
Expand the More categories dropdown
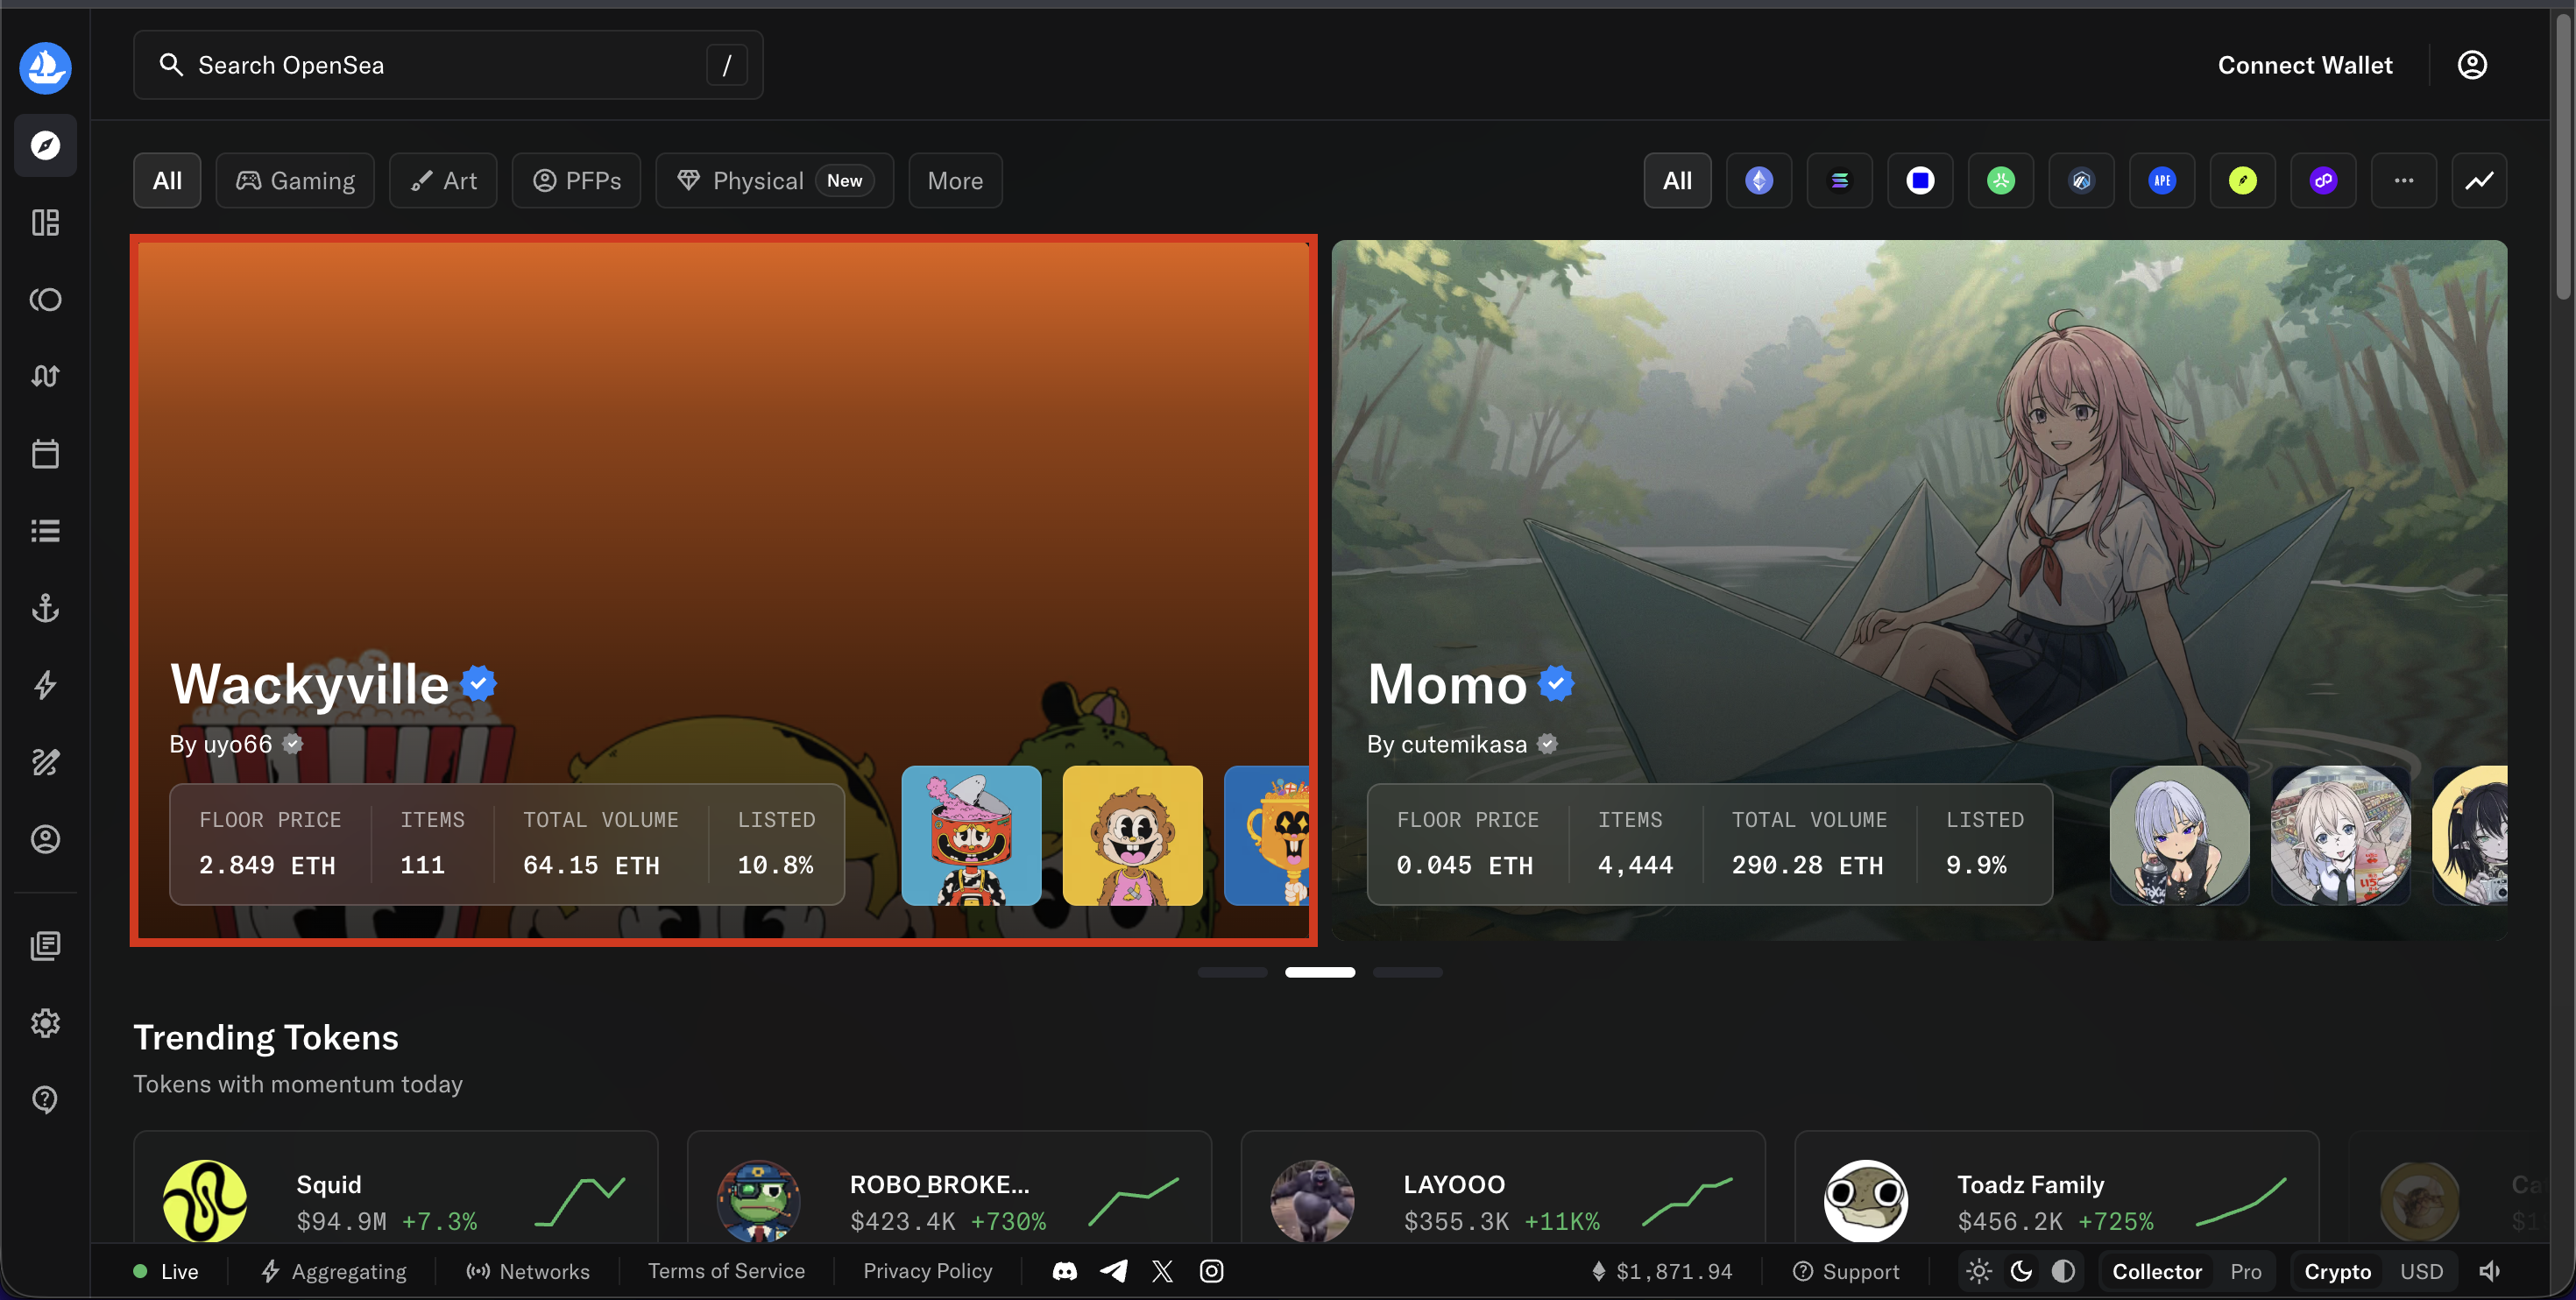[x=955, y=181]
